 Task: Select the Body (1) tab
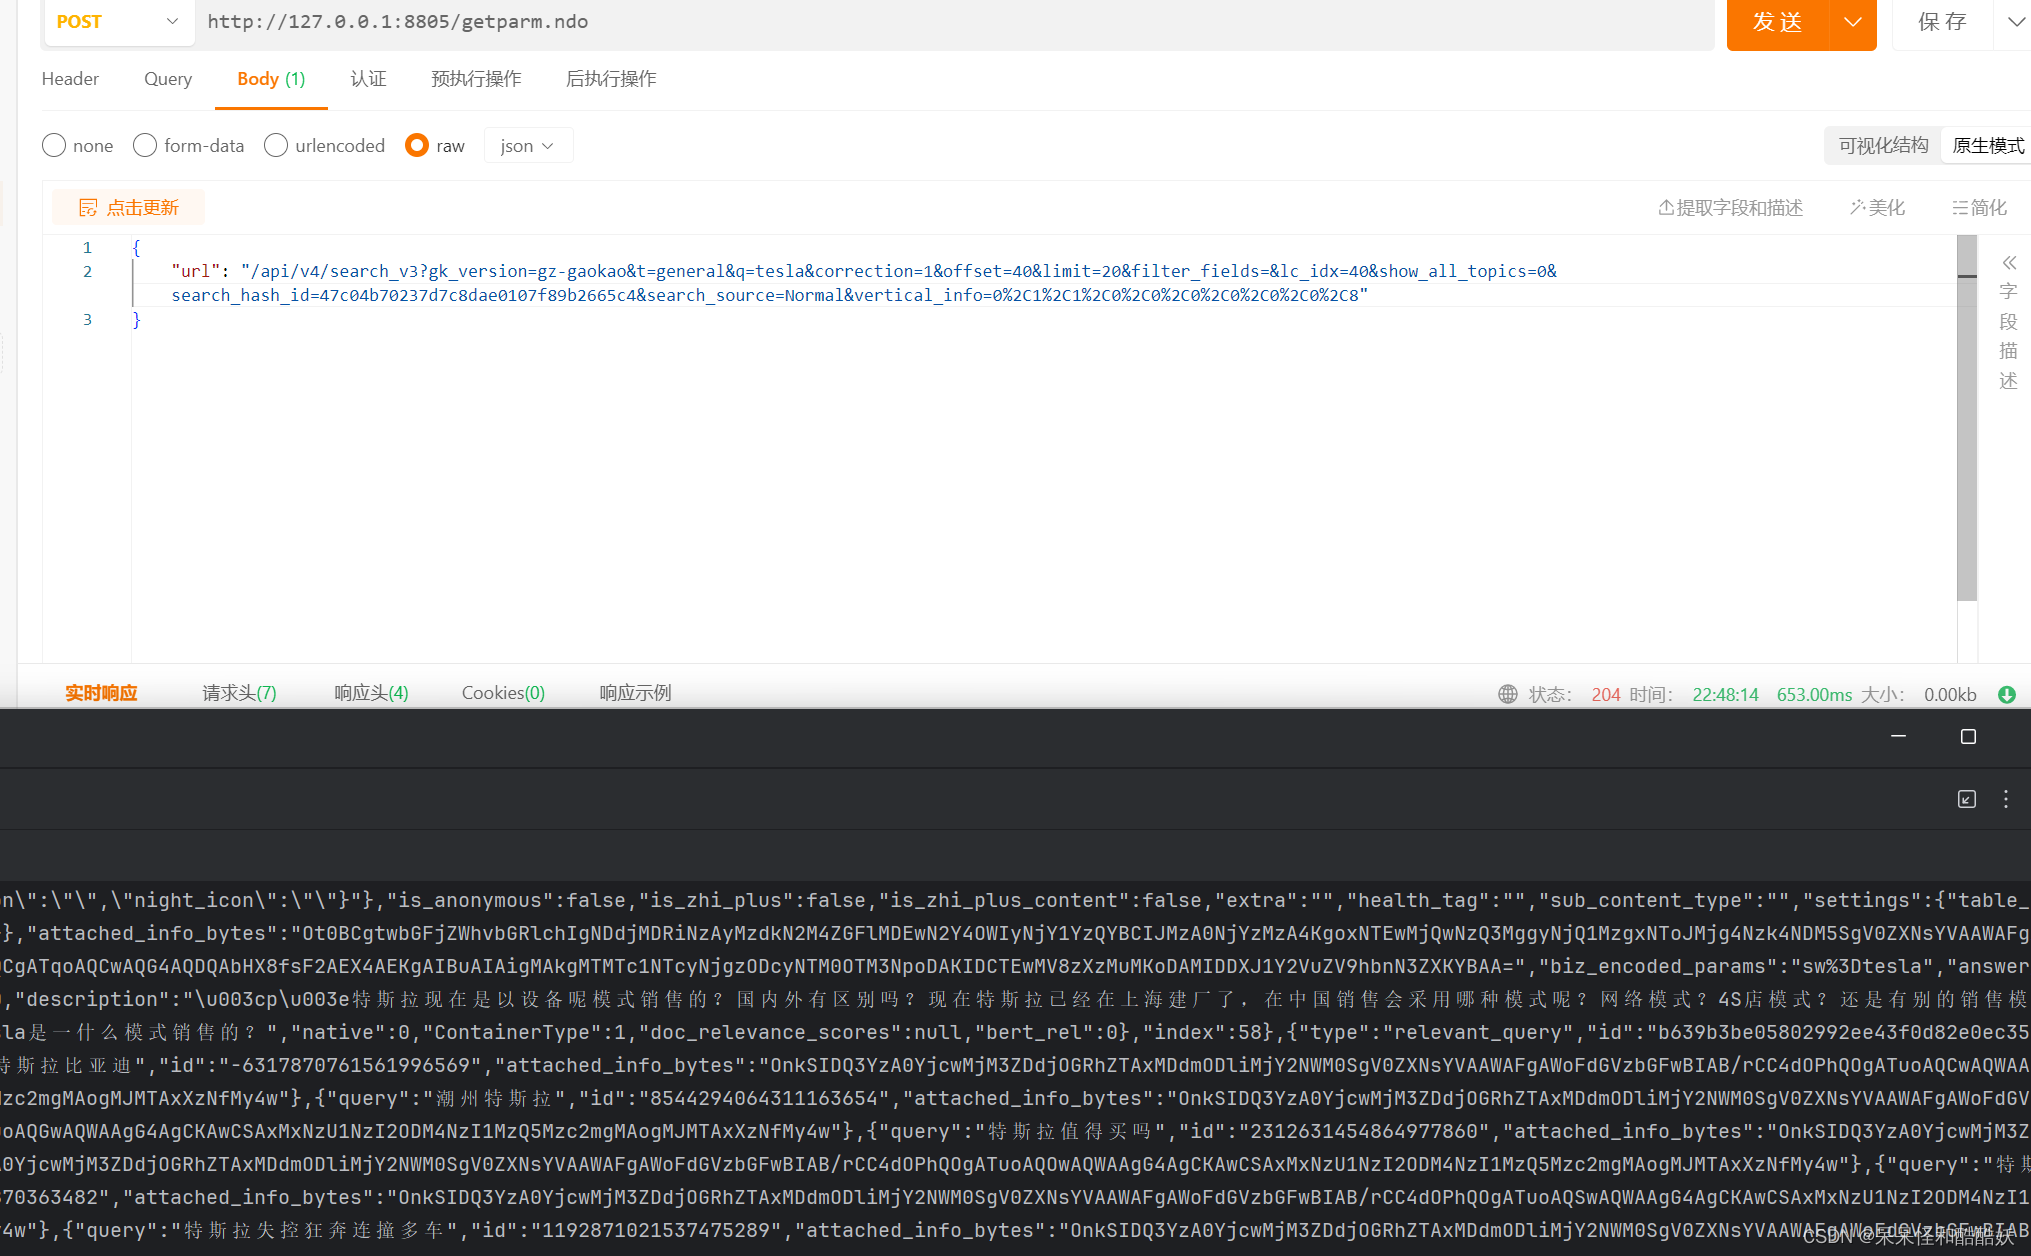click(271, 79)
